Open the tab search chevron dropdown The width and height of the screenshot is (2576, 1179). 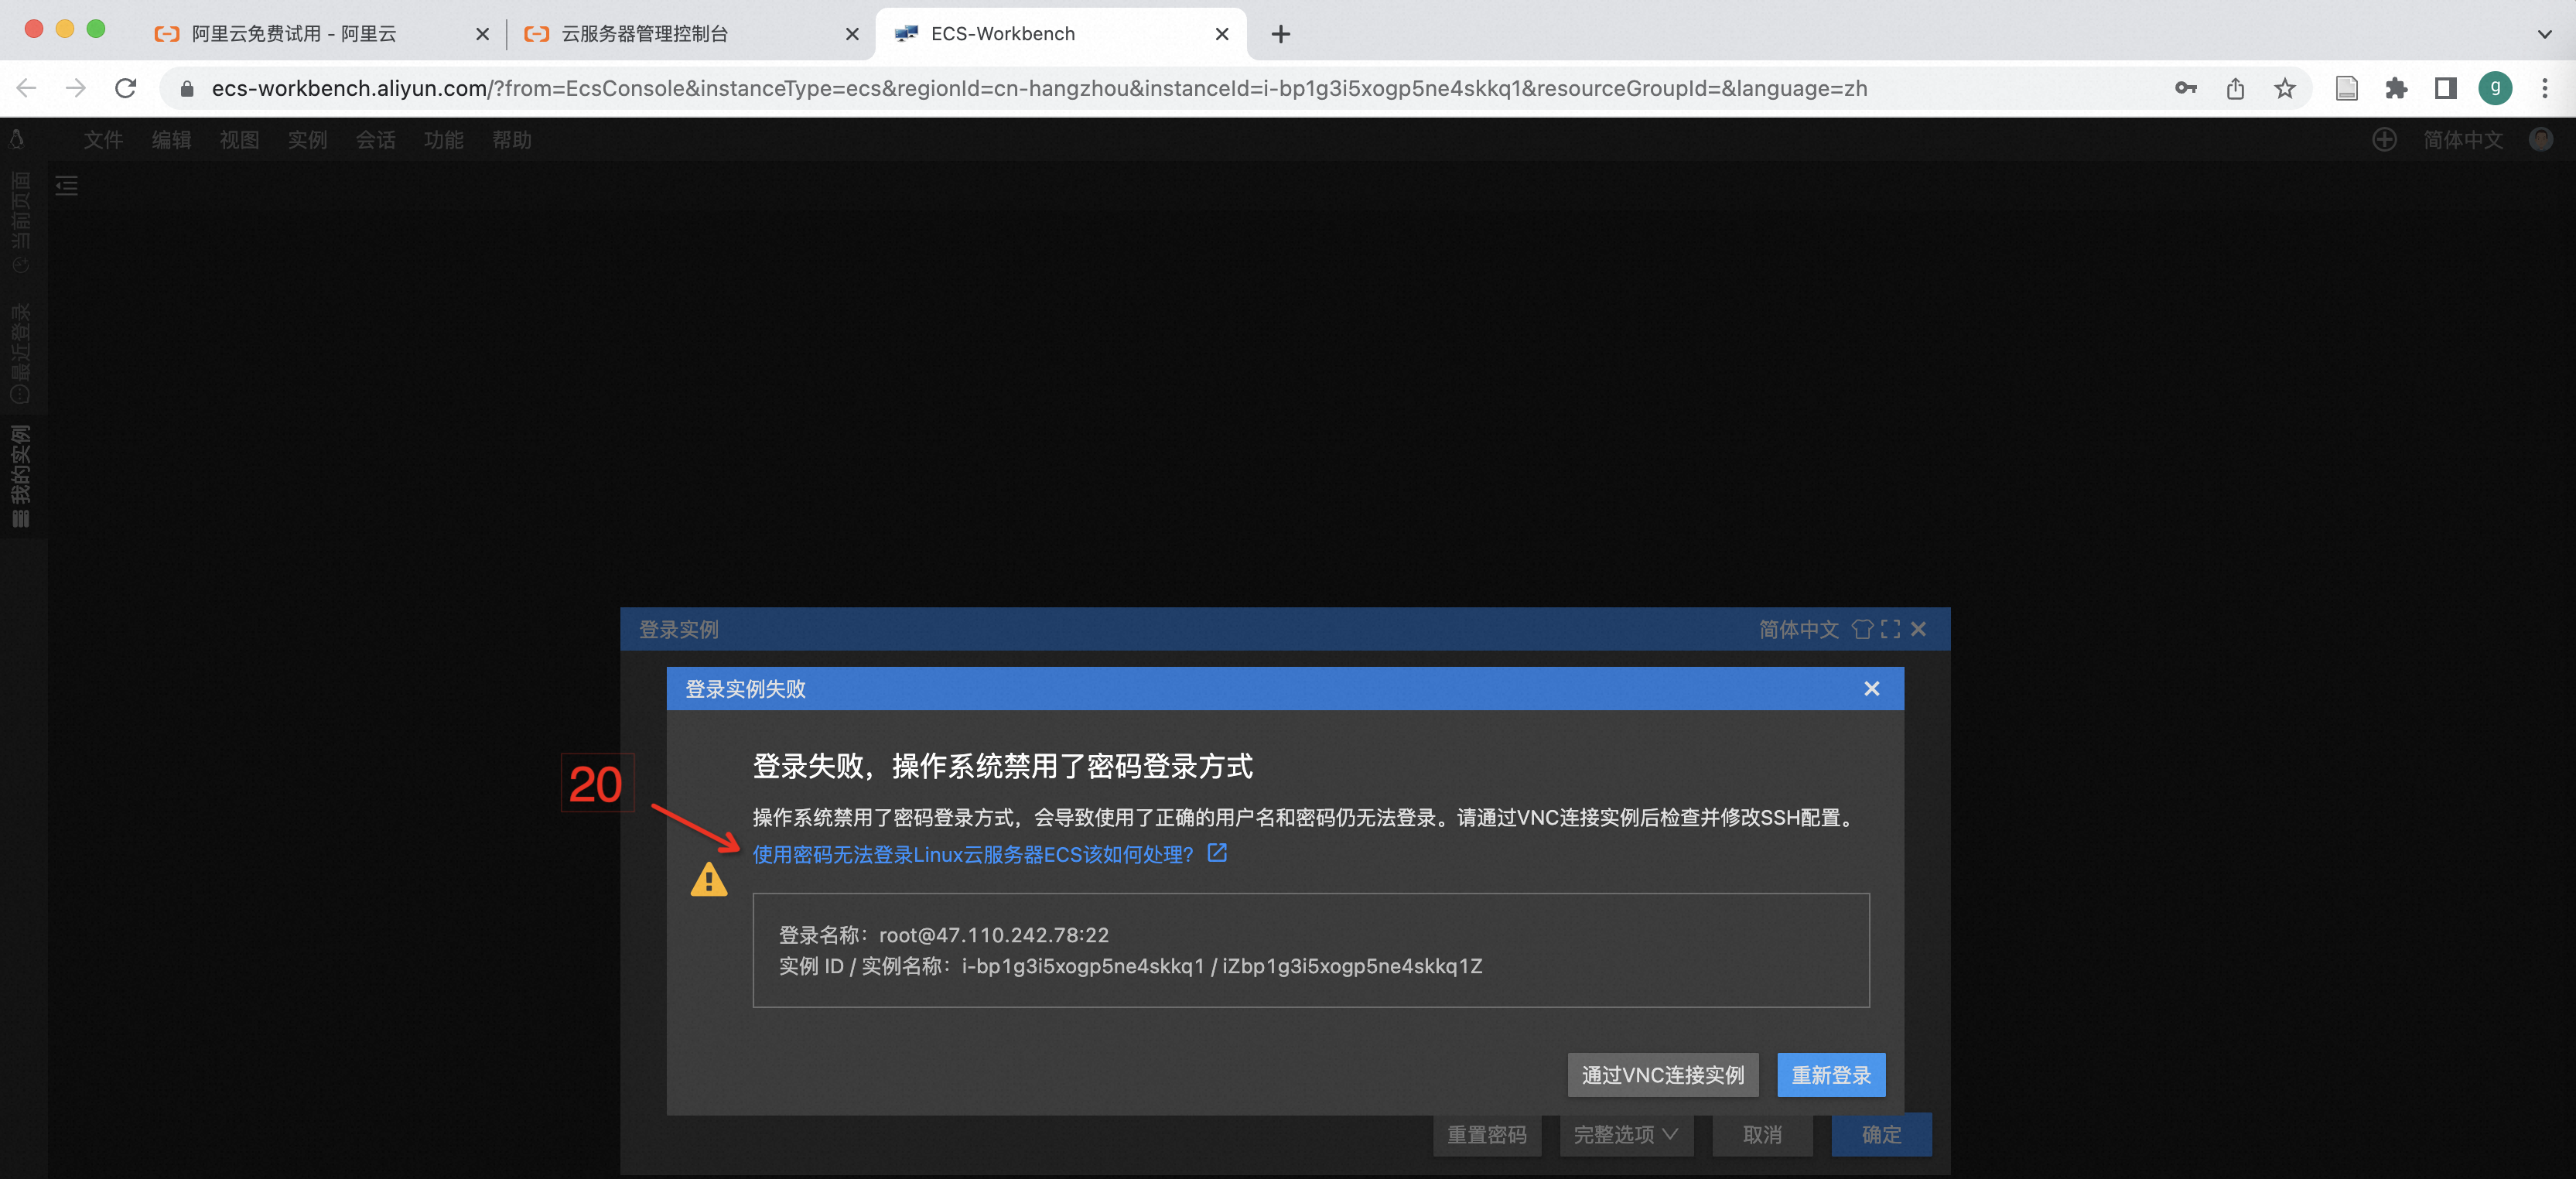2544,33
